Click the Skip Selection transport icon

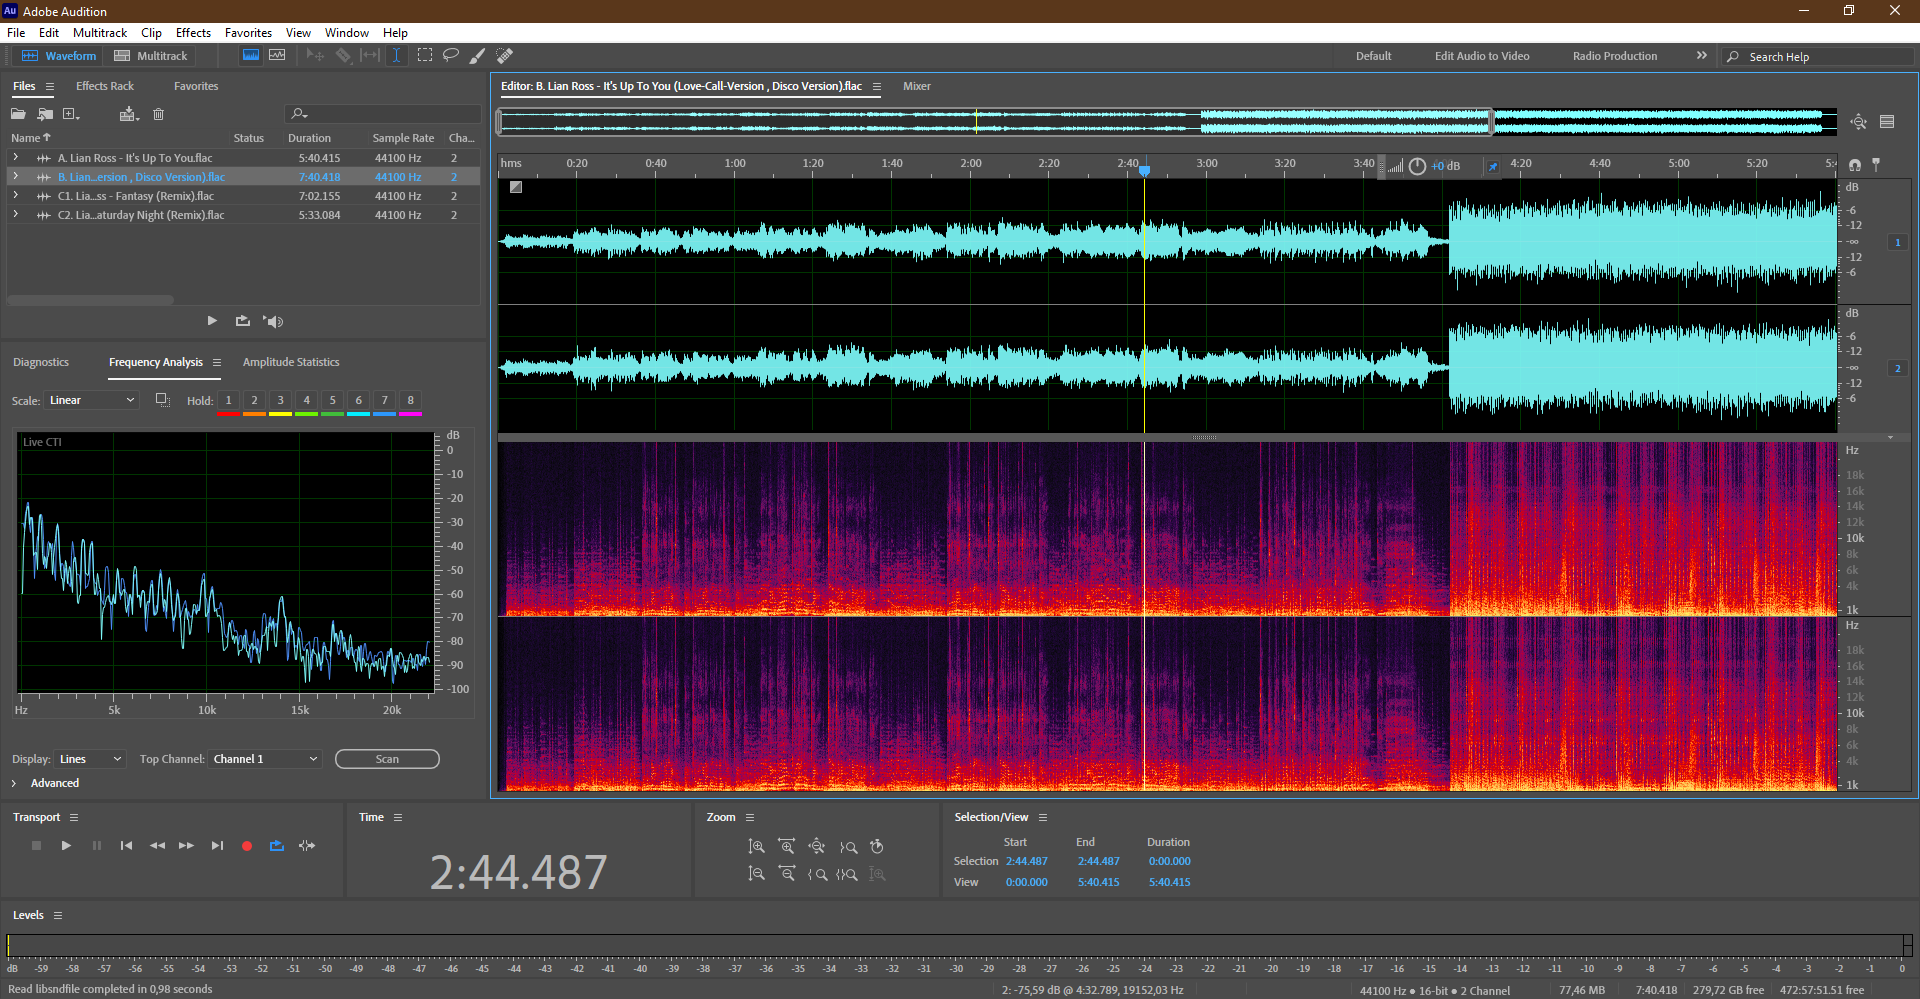pos(307,846)
